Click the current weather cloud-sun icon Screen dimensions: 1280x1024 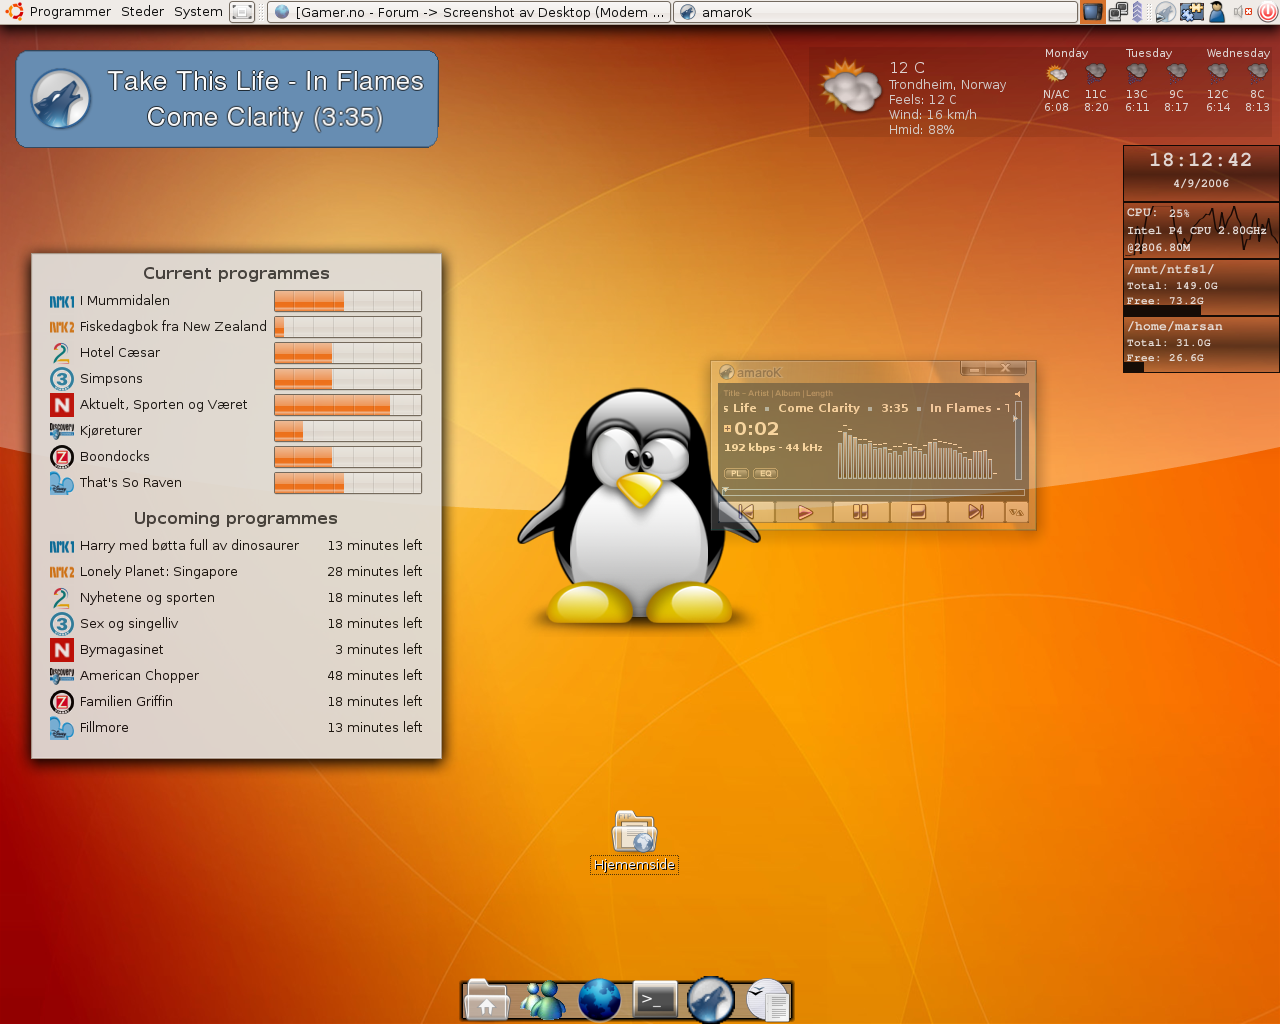(849, 86)
